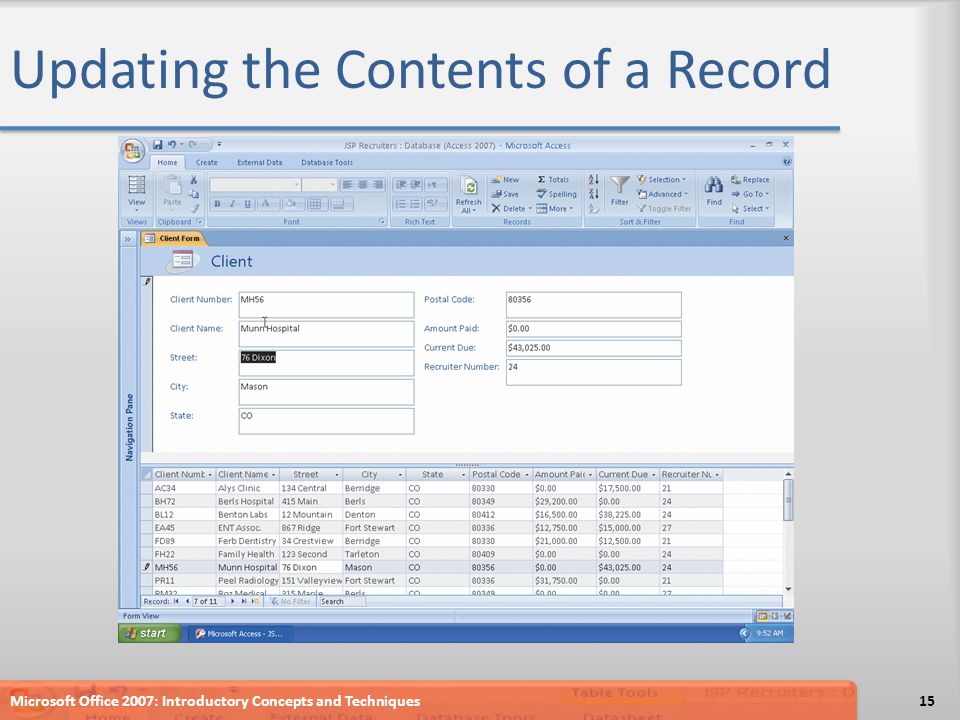Open the Select dropdown in Find group
The width and height of the screenshot is (960, 720).
click(750, 209)
